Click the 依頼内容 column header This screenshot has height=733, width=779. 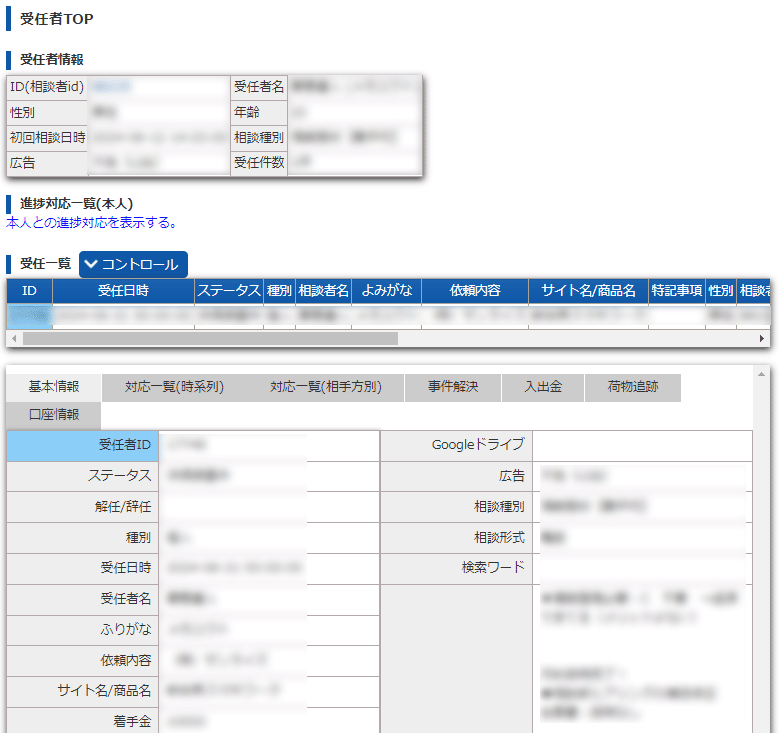click(474, 291)
